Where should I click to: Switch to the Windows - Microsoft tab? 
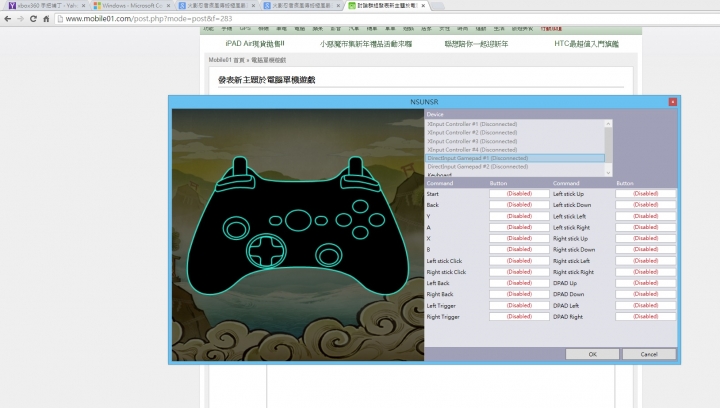[131, 6]
